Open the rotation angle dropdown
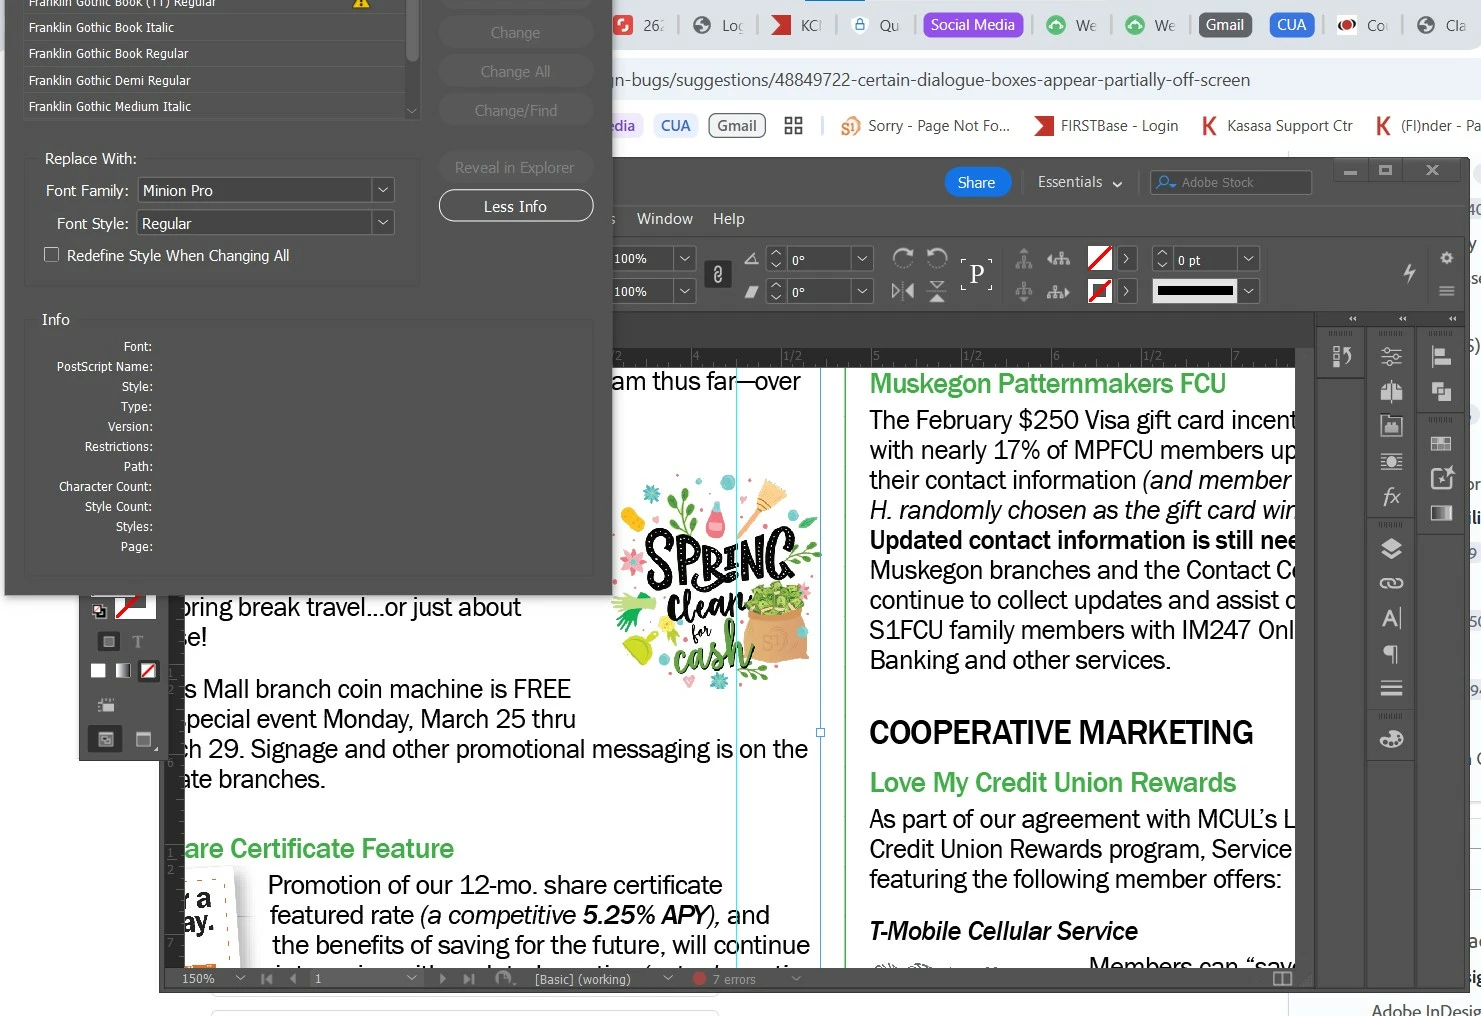This screenshot has height=1016, width=1481. pos(862,259)
